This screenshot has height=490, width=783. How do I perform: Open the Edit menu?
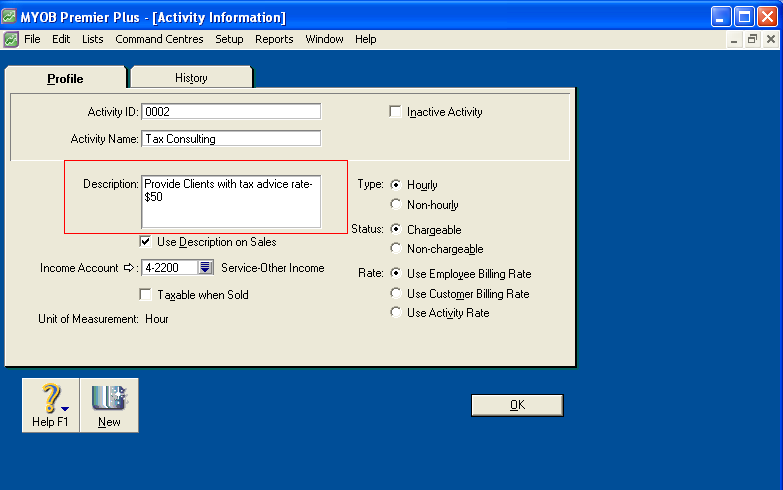point(61,39)
